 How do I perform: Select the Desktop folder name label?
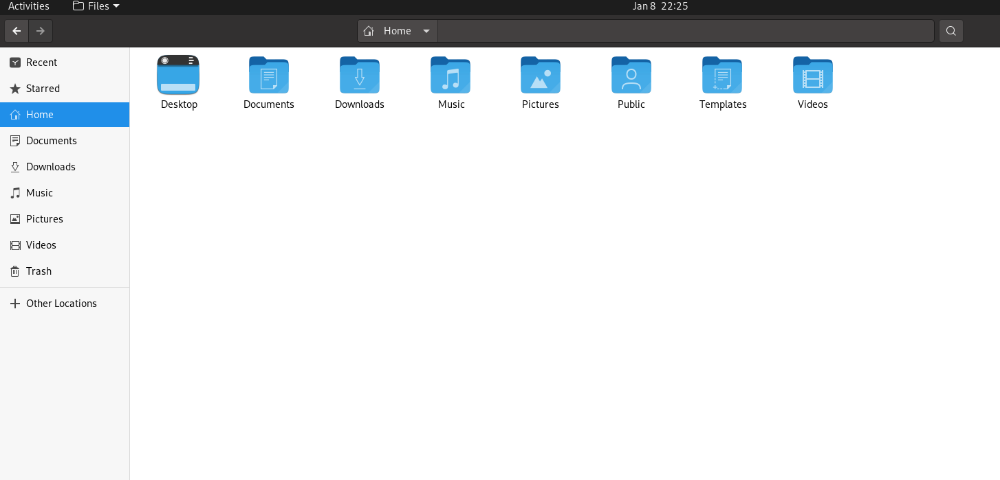[179, 105]
